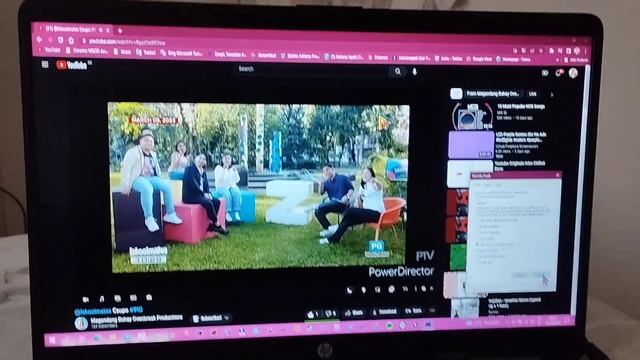Open Magandang Buhay Overdrash Productions channel
Viewport: 640px width, 360px height.
pyautogui.click(x=136, y=318)
